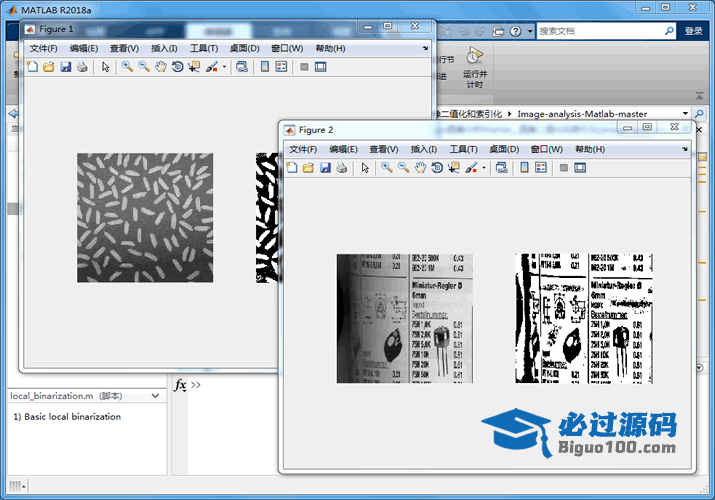
Task: Expand the current folder path dropdown
Action: tap(685, 114)
